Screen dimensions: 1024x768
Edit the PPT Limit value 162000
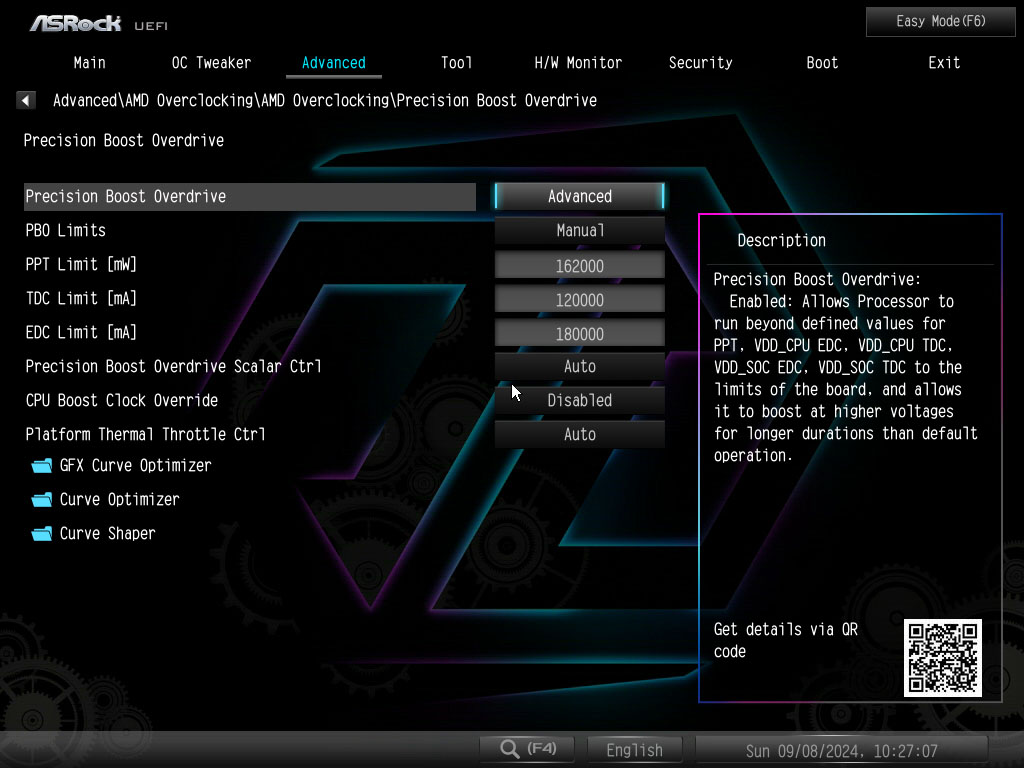(579, 266)
